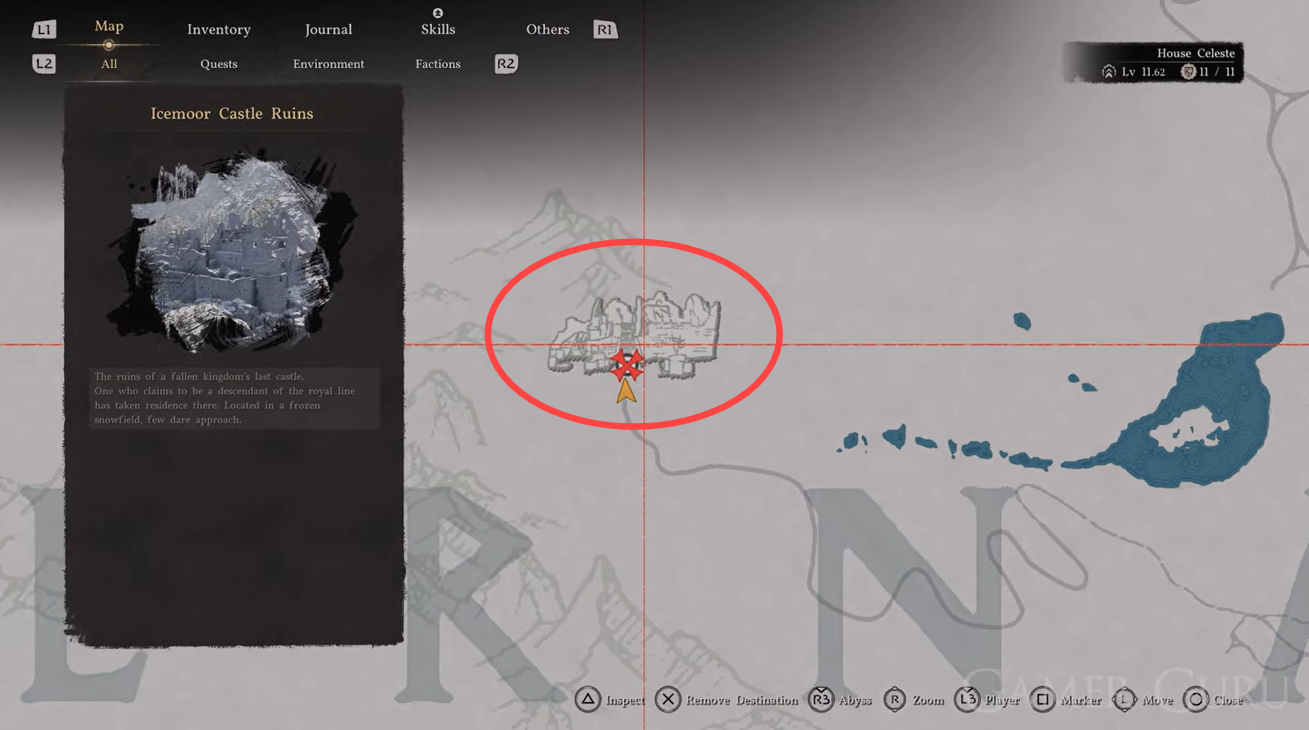Screen dimensions: 1309x730
Task: Click the R1 bumper button icon
Action: pos(605,30)
